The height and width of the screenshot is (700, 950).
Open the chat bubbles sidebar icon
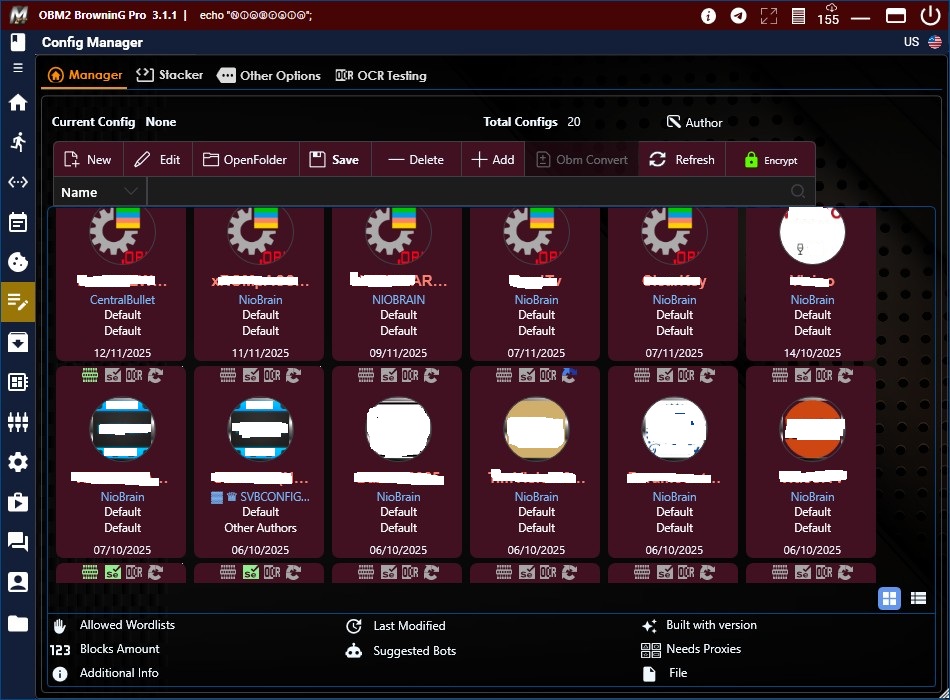pos(18,541)
